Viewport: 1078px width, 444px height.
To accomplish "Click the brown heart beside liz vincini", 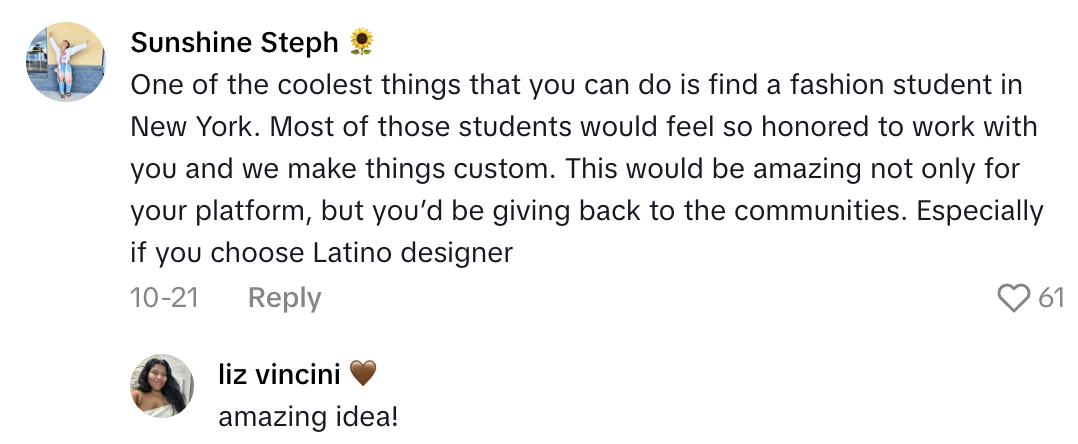I will [x=362, y=374].
